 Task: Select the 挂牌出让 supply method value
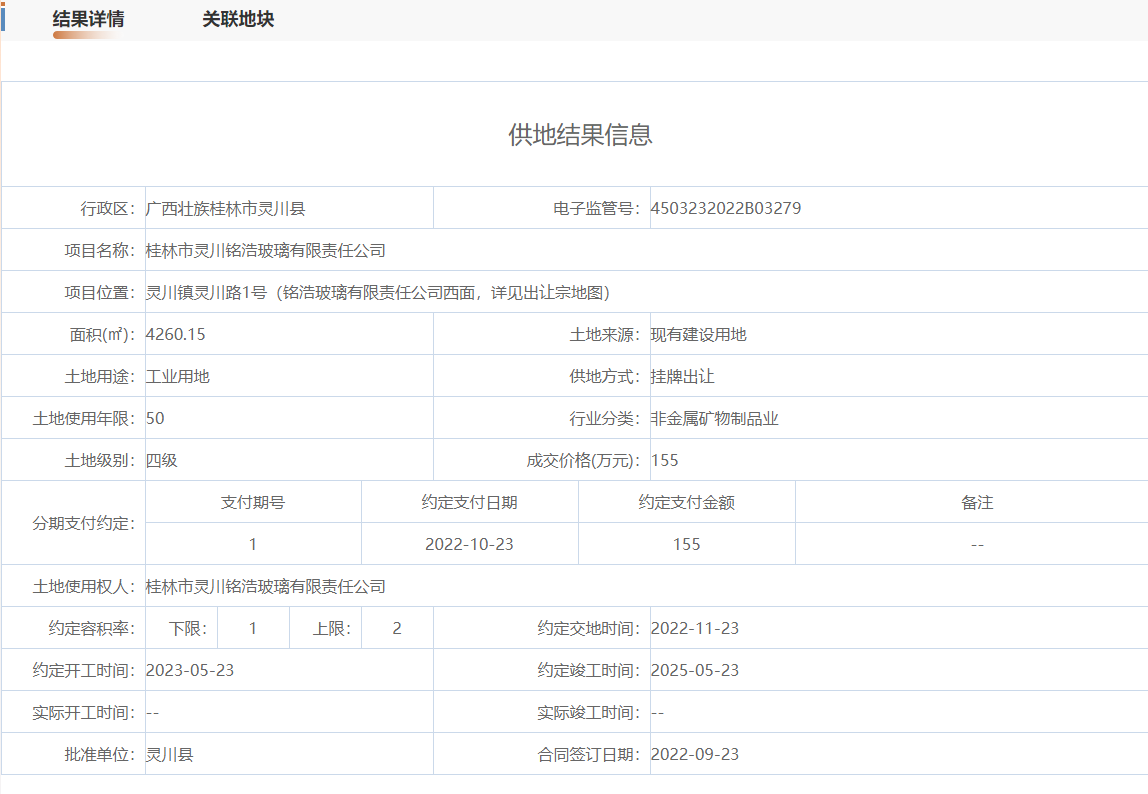click(x=682, y=377)
